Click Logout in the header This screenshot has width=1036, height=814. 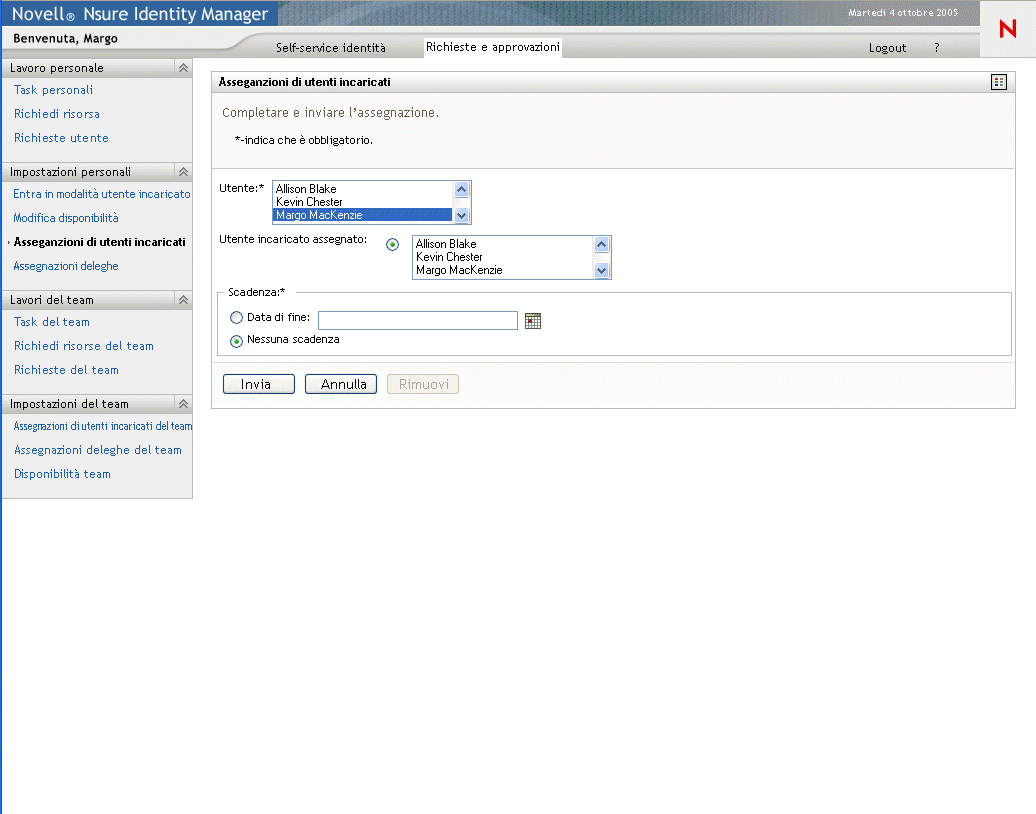coord(887,48)
